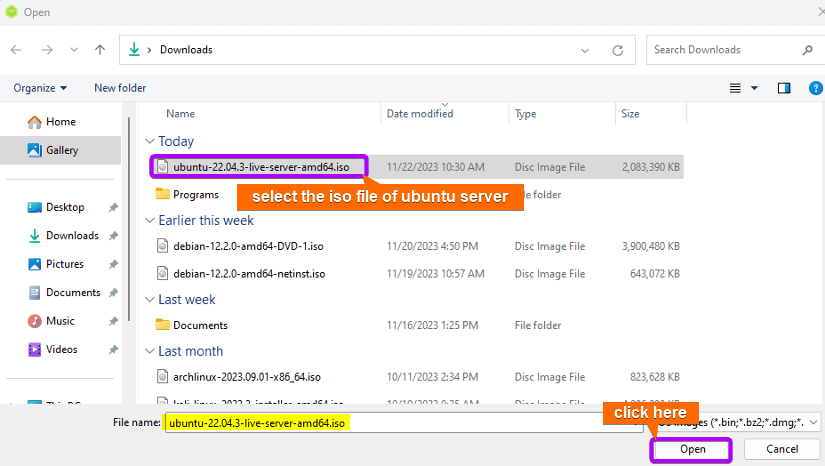Collapse the Last week group
Image resolution: width=825 pixels, height=466 pixels.
(149, 299)
